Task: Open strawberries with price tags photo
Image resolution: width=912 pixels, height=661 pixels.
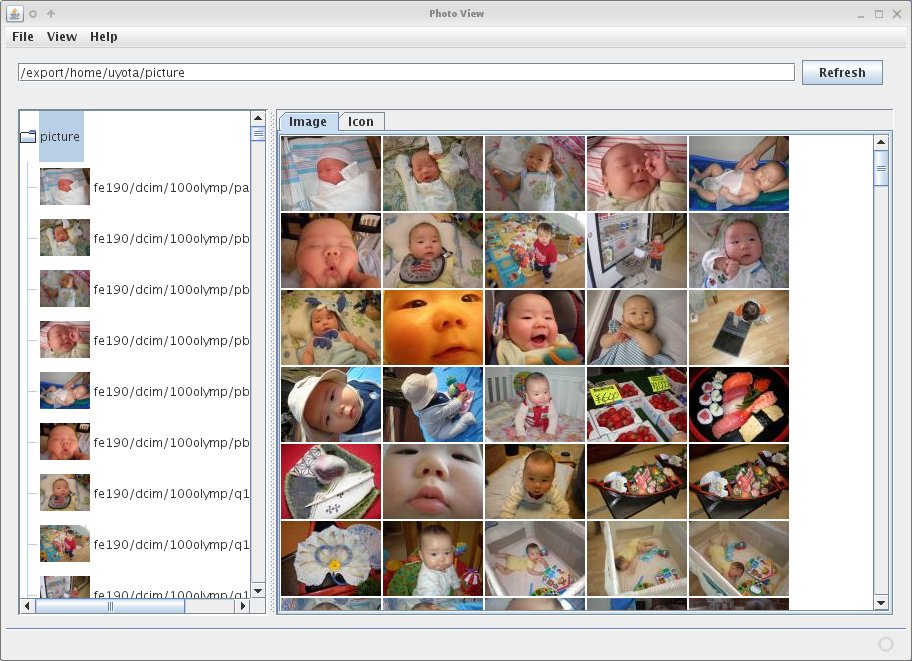Action: [x=637, y=404]
